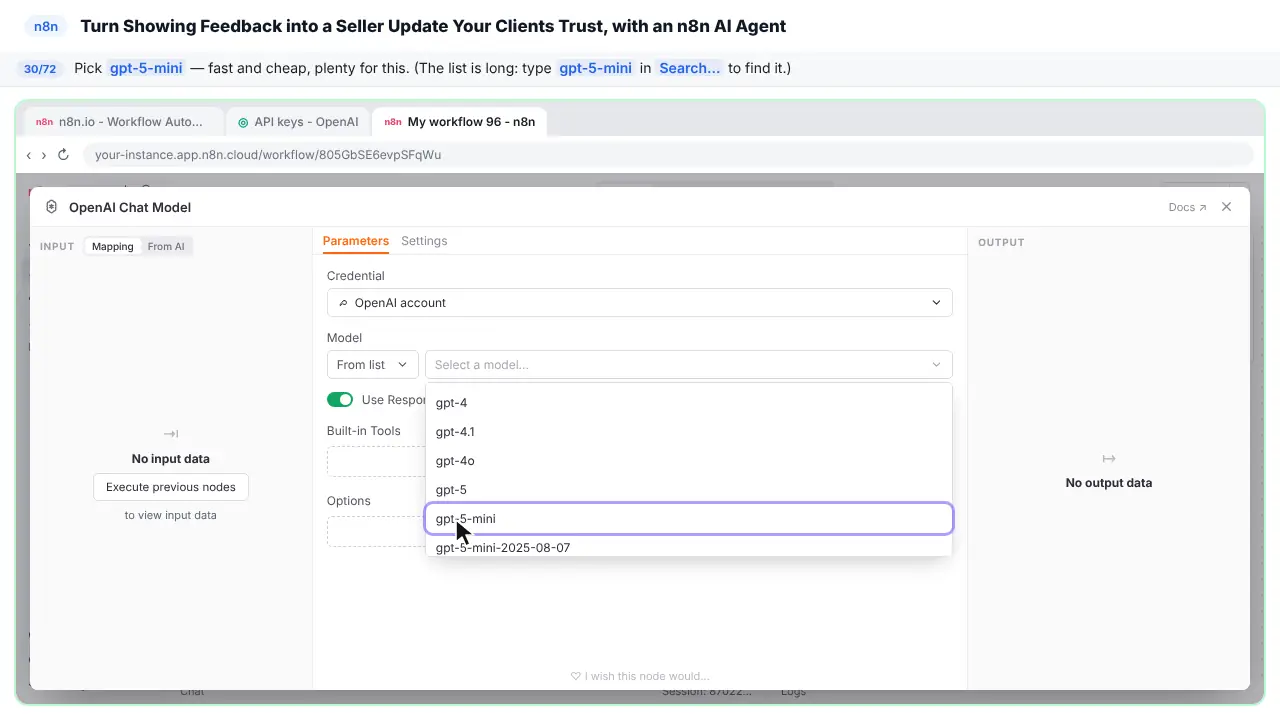This screenshot has height=720, width=1280.
Task: Switch to the Settings tab
Action: pyautogui.click(x=424, y=241)
